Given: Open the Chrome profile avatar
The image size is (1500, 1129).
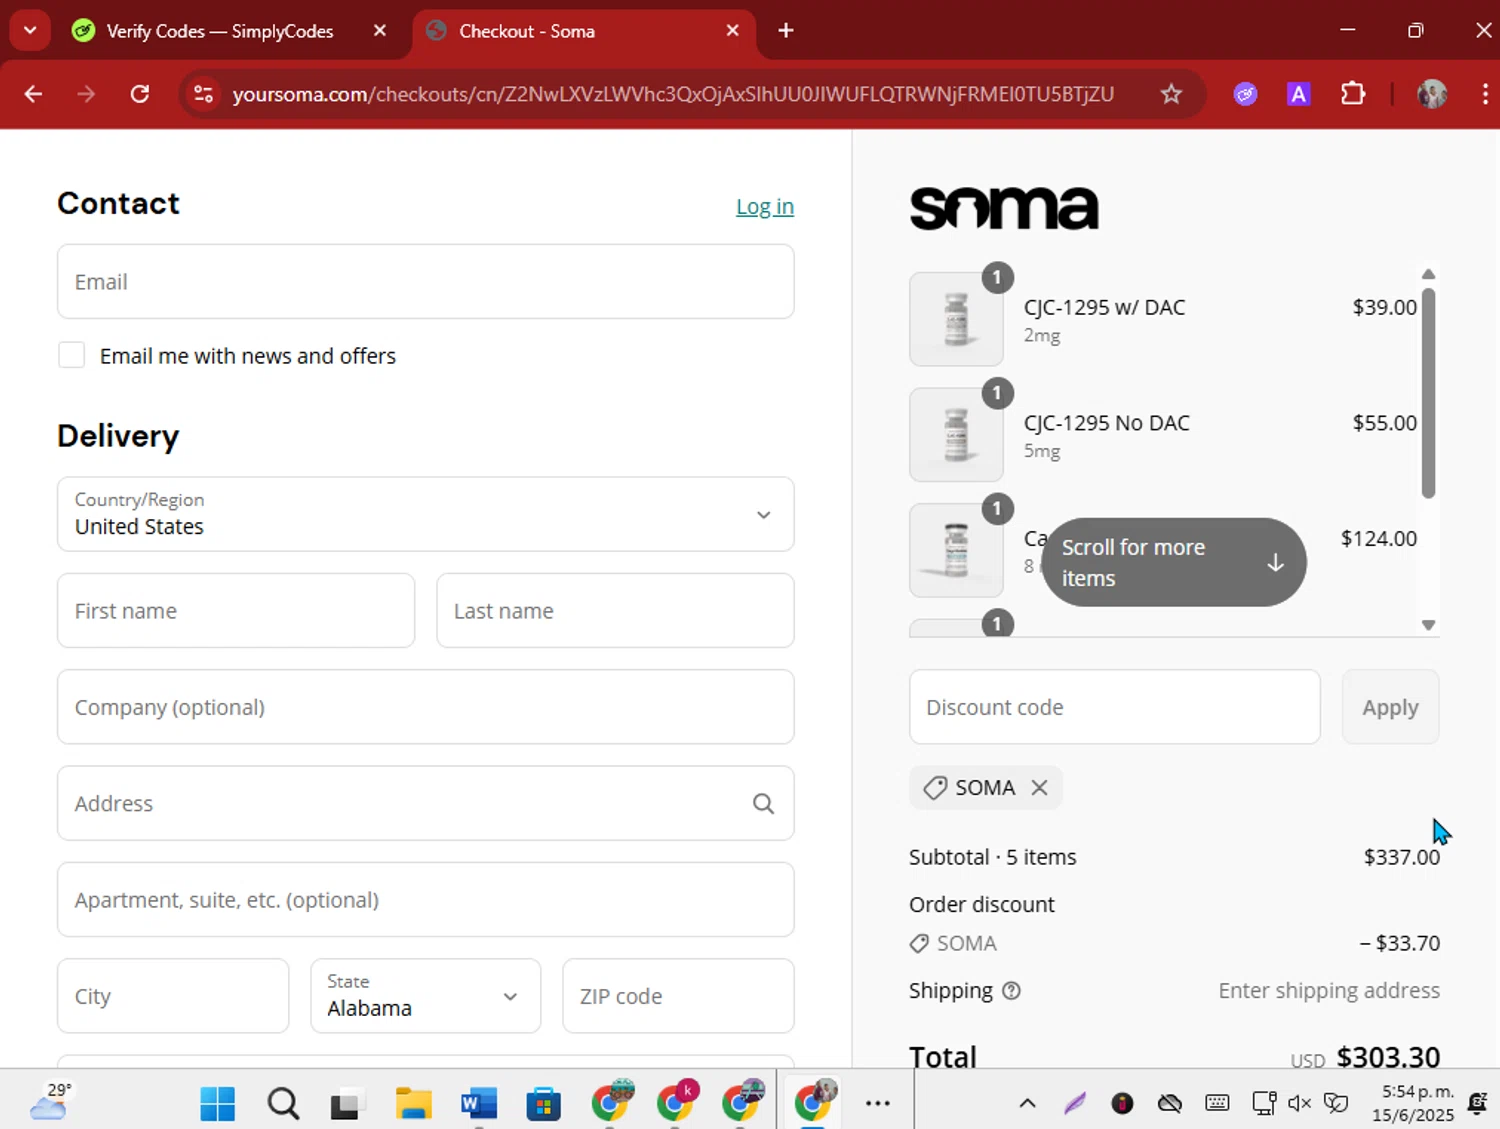Looking at the screenshot, I should click(x=1432, y=94).
